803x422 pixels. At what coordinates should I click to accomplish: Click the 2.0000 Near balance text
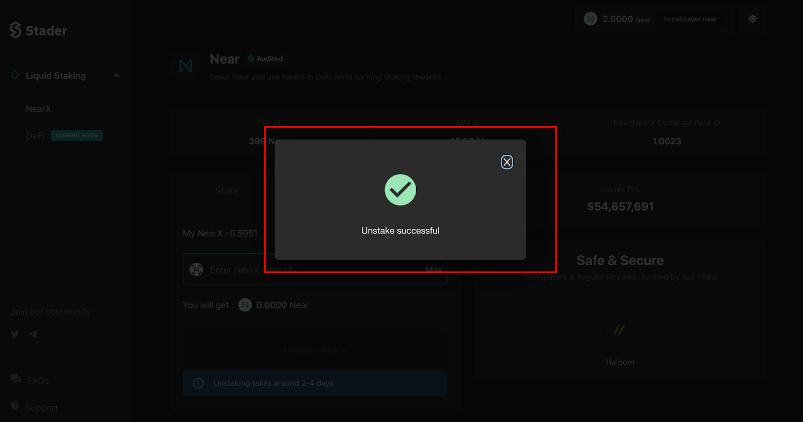pyautogui.click(x=626, y=19)
